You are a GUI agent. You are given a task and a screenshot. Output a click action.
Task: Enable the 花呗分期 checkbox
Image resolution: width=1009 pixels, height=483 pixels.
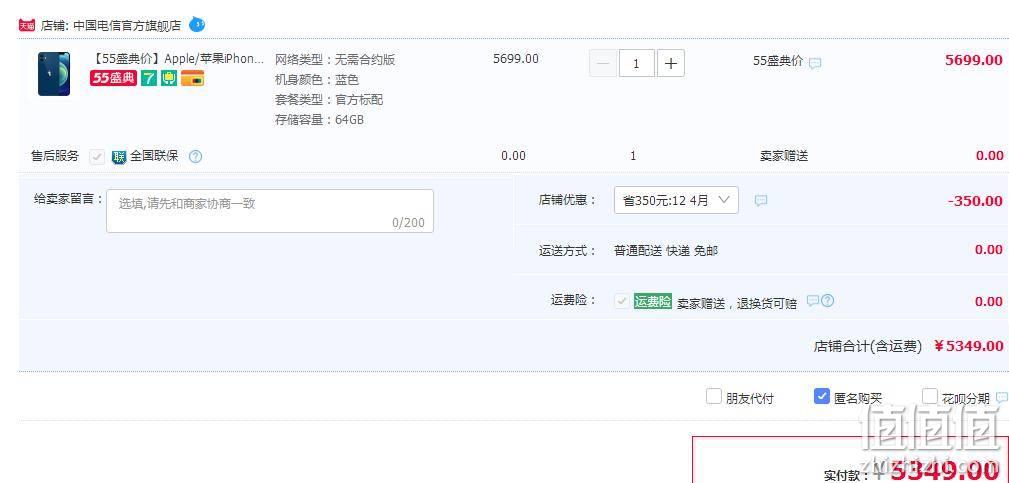coord(930,396)
